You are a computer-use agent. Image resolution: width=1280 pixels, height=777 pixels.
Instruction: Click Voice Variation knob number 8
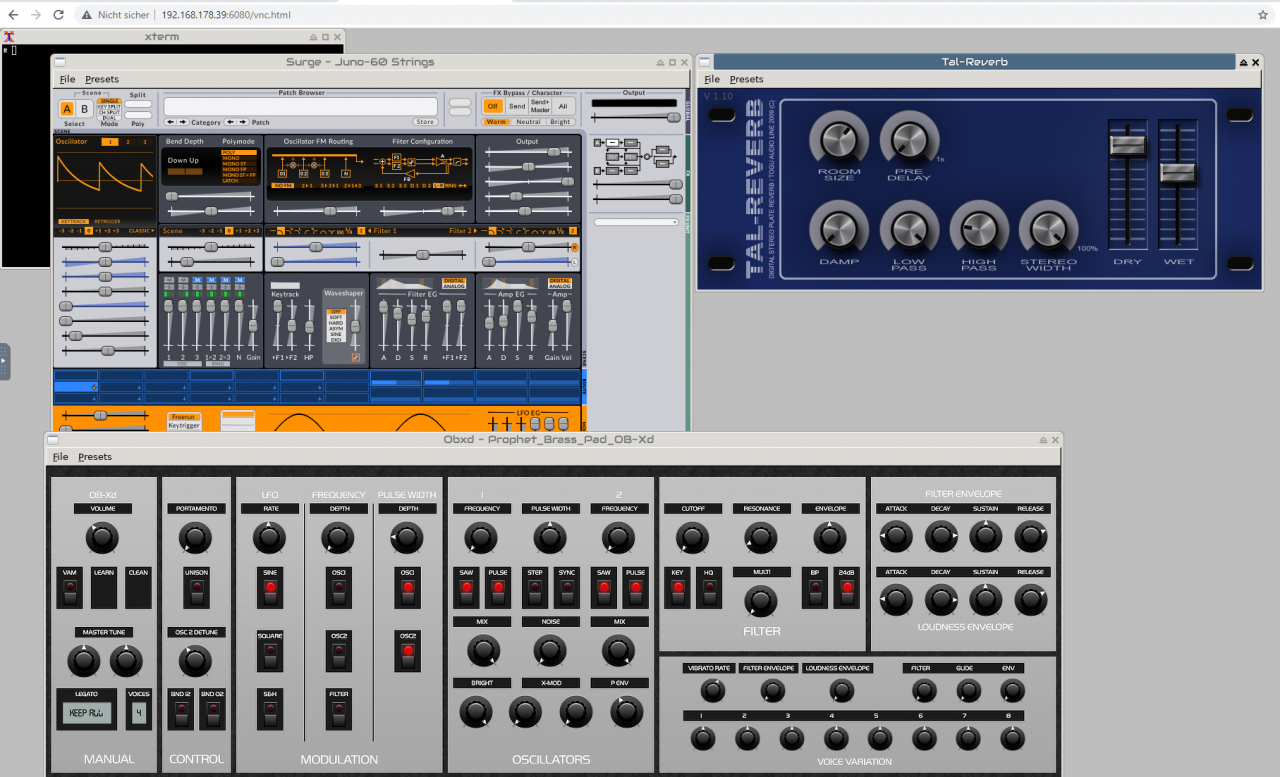point(1012,739)
